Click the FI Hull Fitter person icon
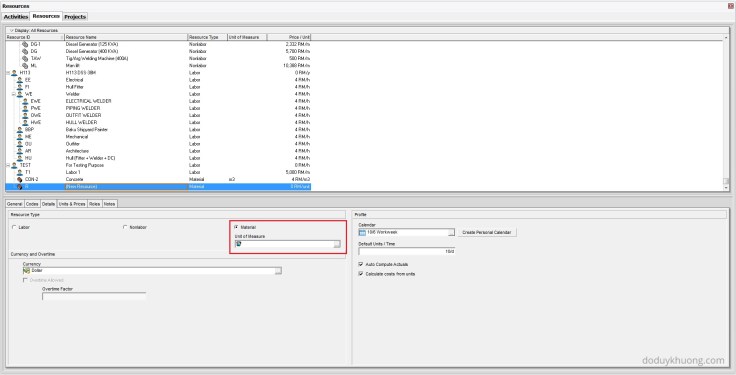 coord(20,87)
